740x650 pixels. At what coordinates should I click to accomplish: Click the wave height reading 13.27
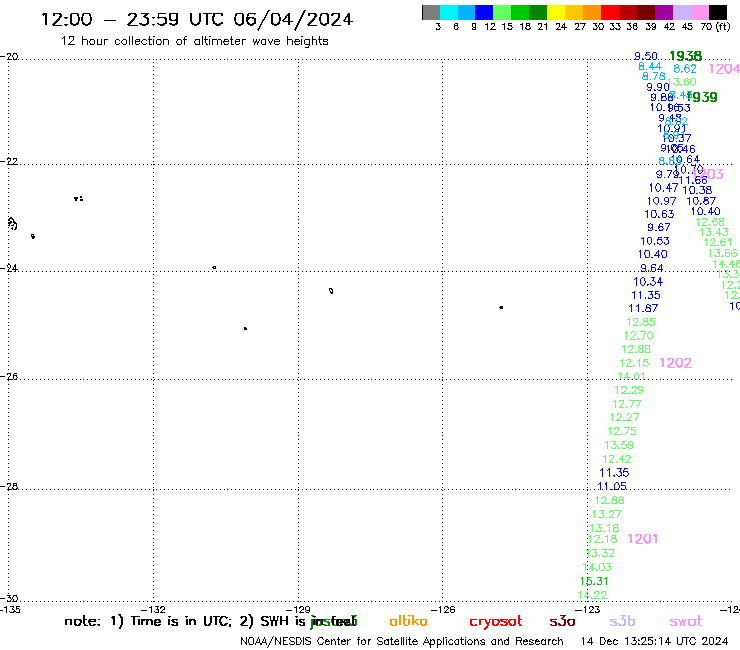606,514
